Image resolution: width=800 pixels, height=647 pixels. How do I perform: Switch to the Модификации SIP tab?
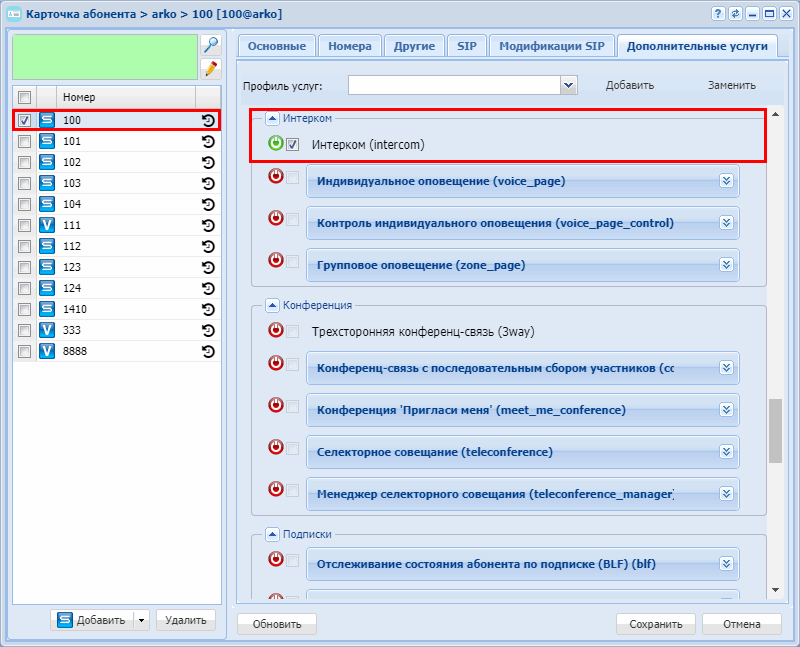click(x=551, y=46)
